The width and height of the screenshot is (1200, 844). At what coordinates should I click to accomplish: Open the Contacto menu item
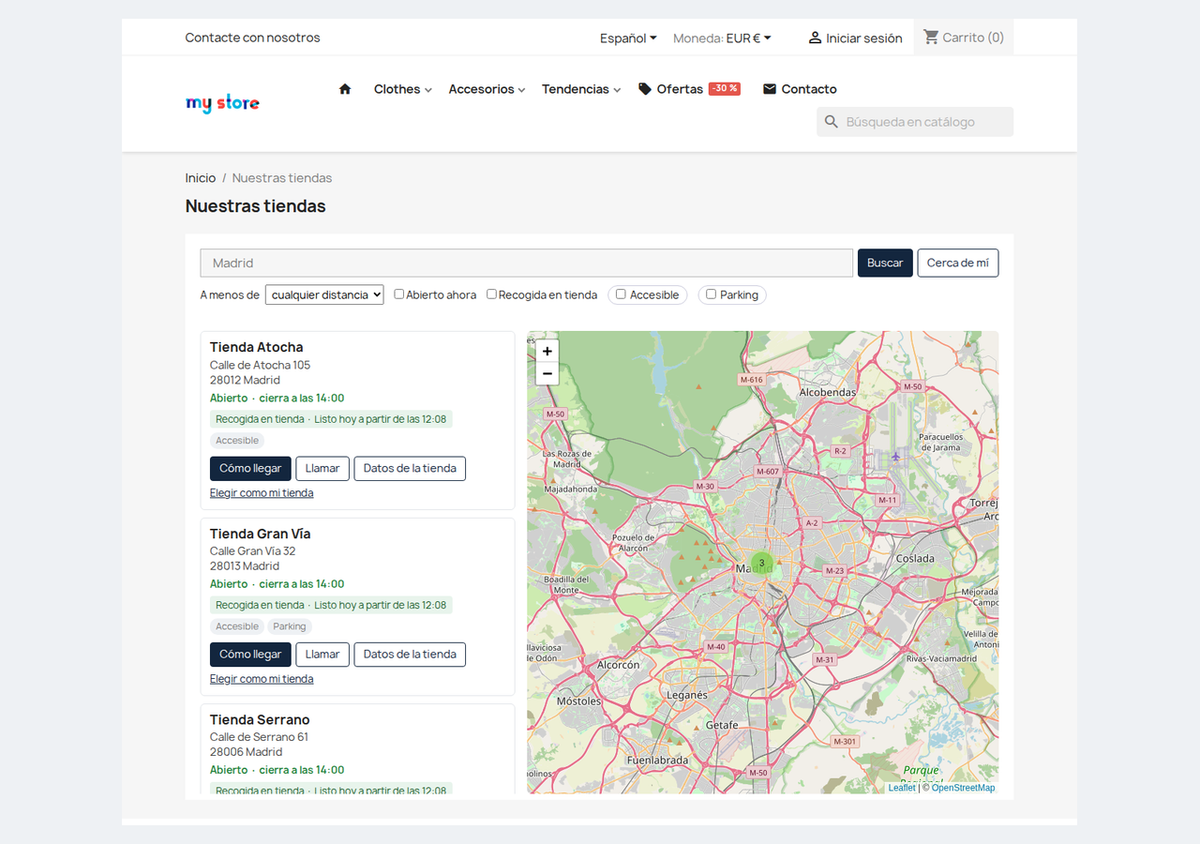(809, 89)
